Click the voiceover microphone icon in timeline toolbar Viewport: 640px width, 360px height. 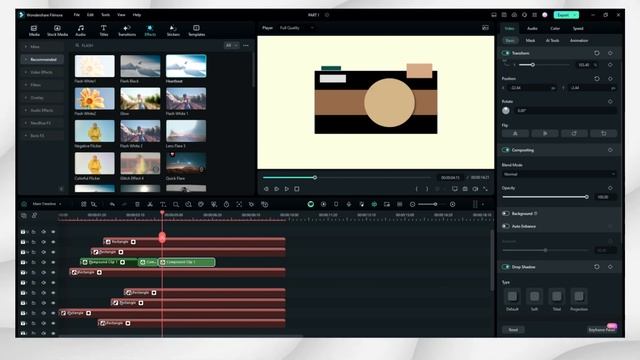coord(349,204)
